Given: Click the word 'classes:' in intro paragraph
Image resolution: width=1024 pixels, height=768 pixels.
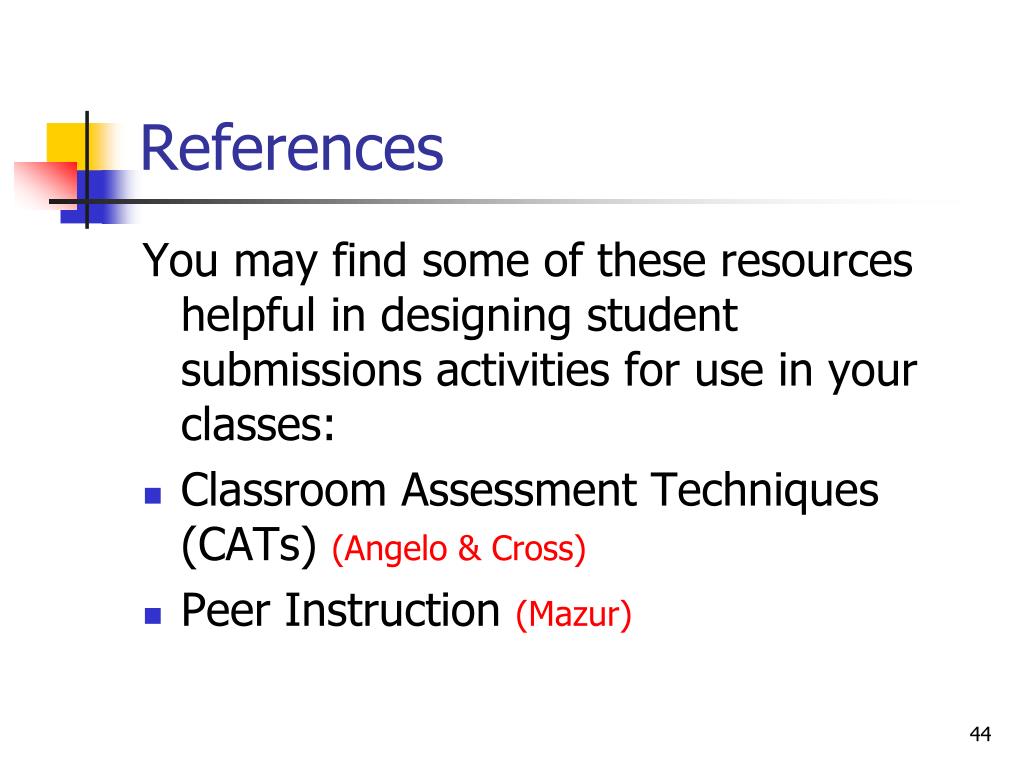Looking at the screenshot, I should [258, 424].
